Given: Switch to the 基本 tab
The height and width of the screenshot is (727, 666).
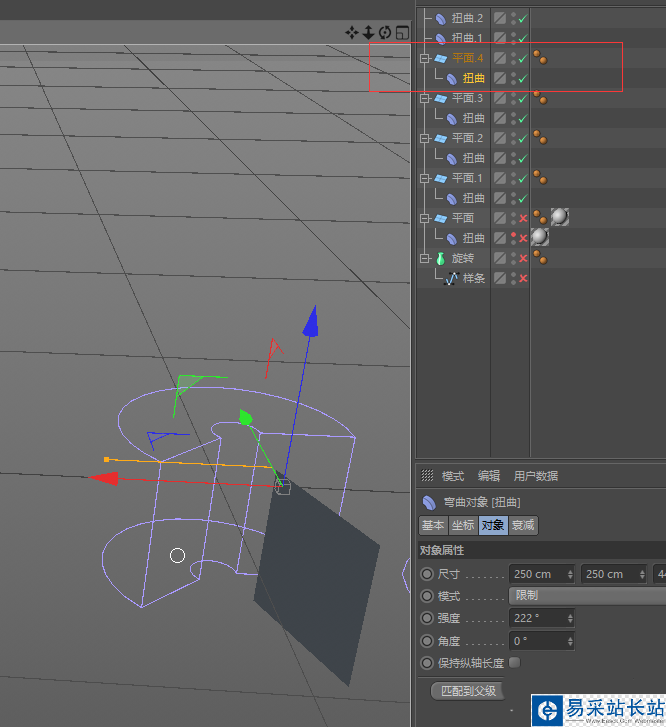Looking at the screenshot, I should [x=433, y=525].
